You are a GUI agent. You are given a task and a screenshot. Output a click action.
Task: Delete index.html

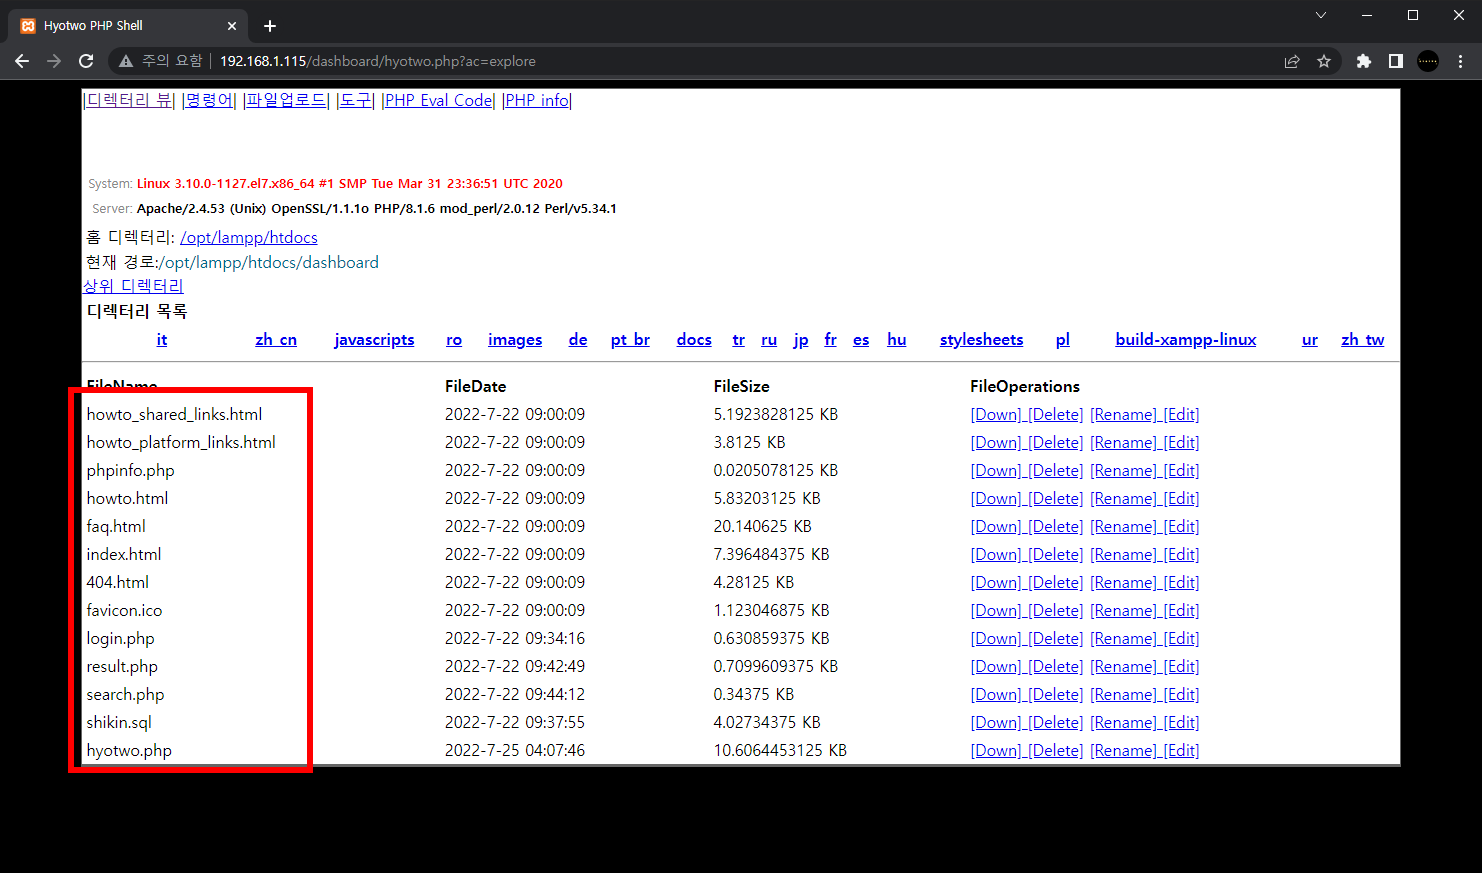[1056, 554]
